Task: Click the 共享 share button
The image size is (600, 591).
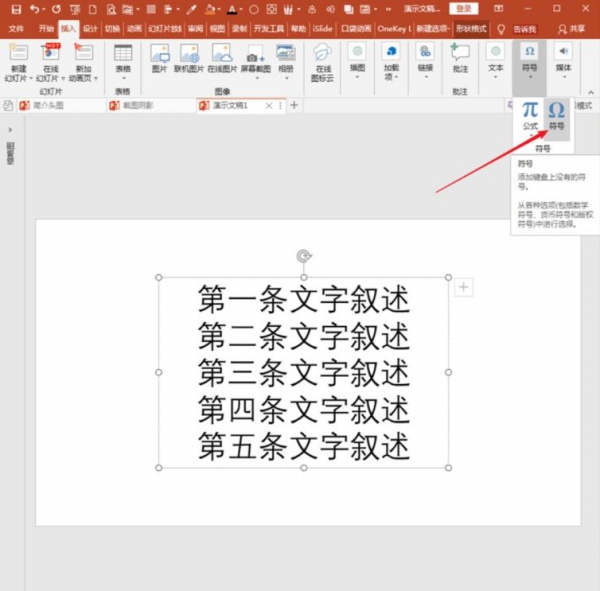Action: point(571,29)
